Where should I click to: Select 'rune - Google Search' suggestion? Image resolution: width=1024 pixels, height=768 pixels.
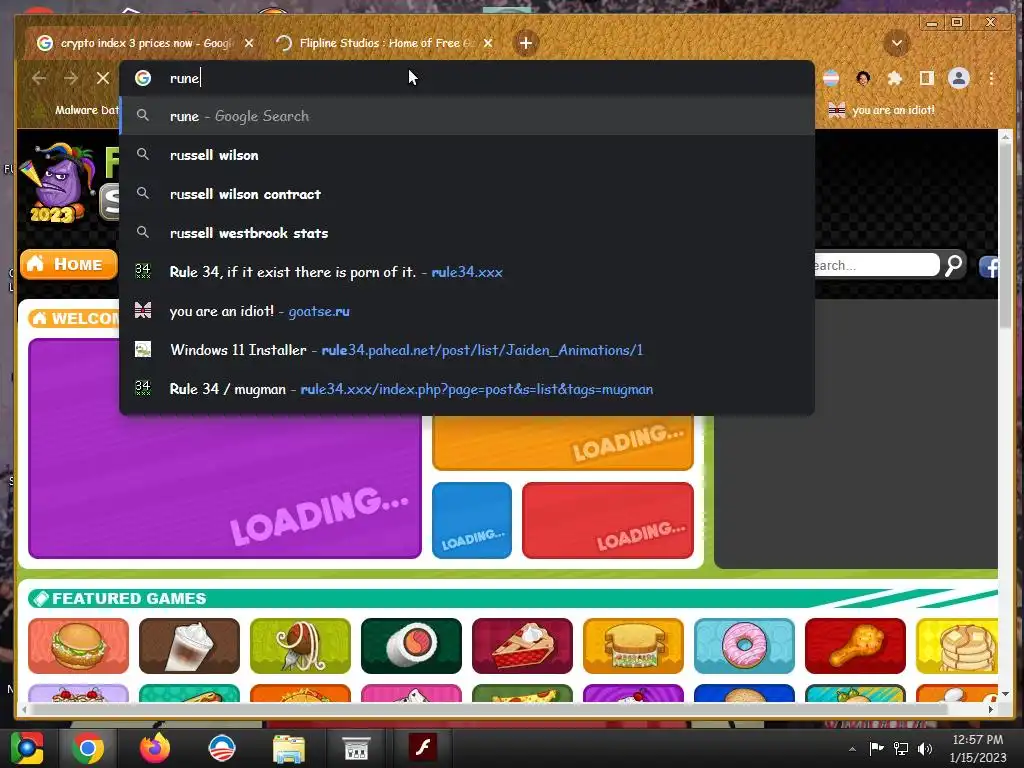pyautogui.click(x=467, y=116)
